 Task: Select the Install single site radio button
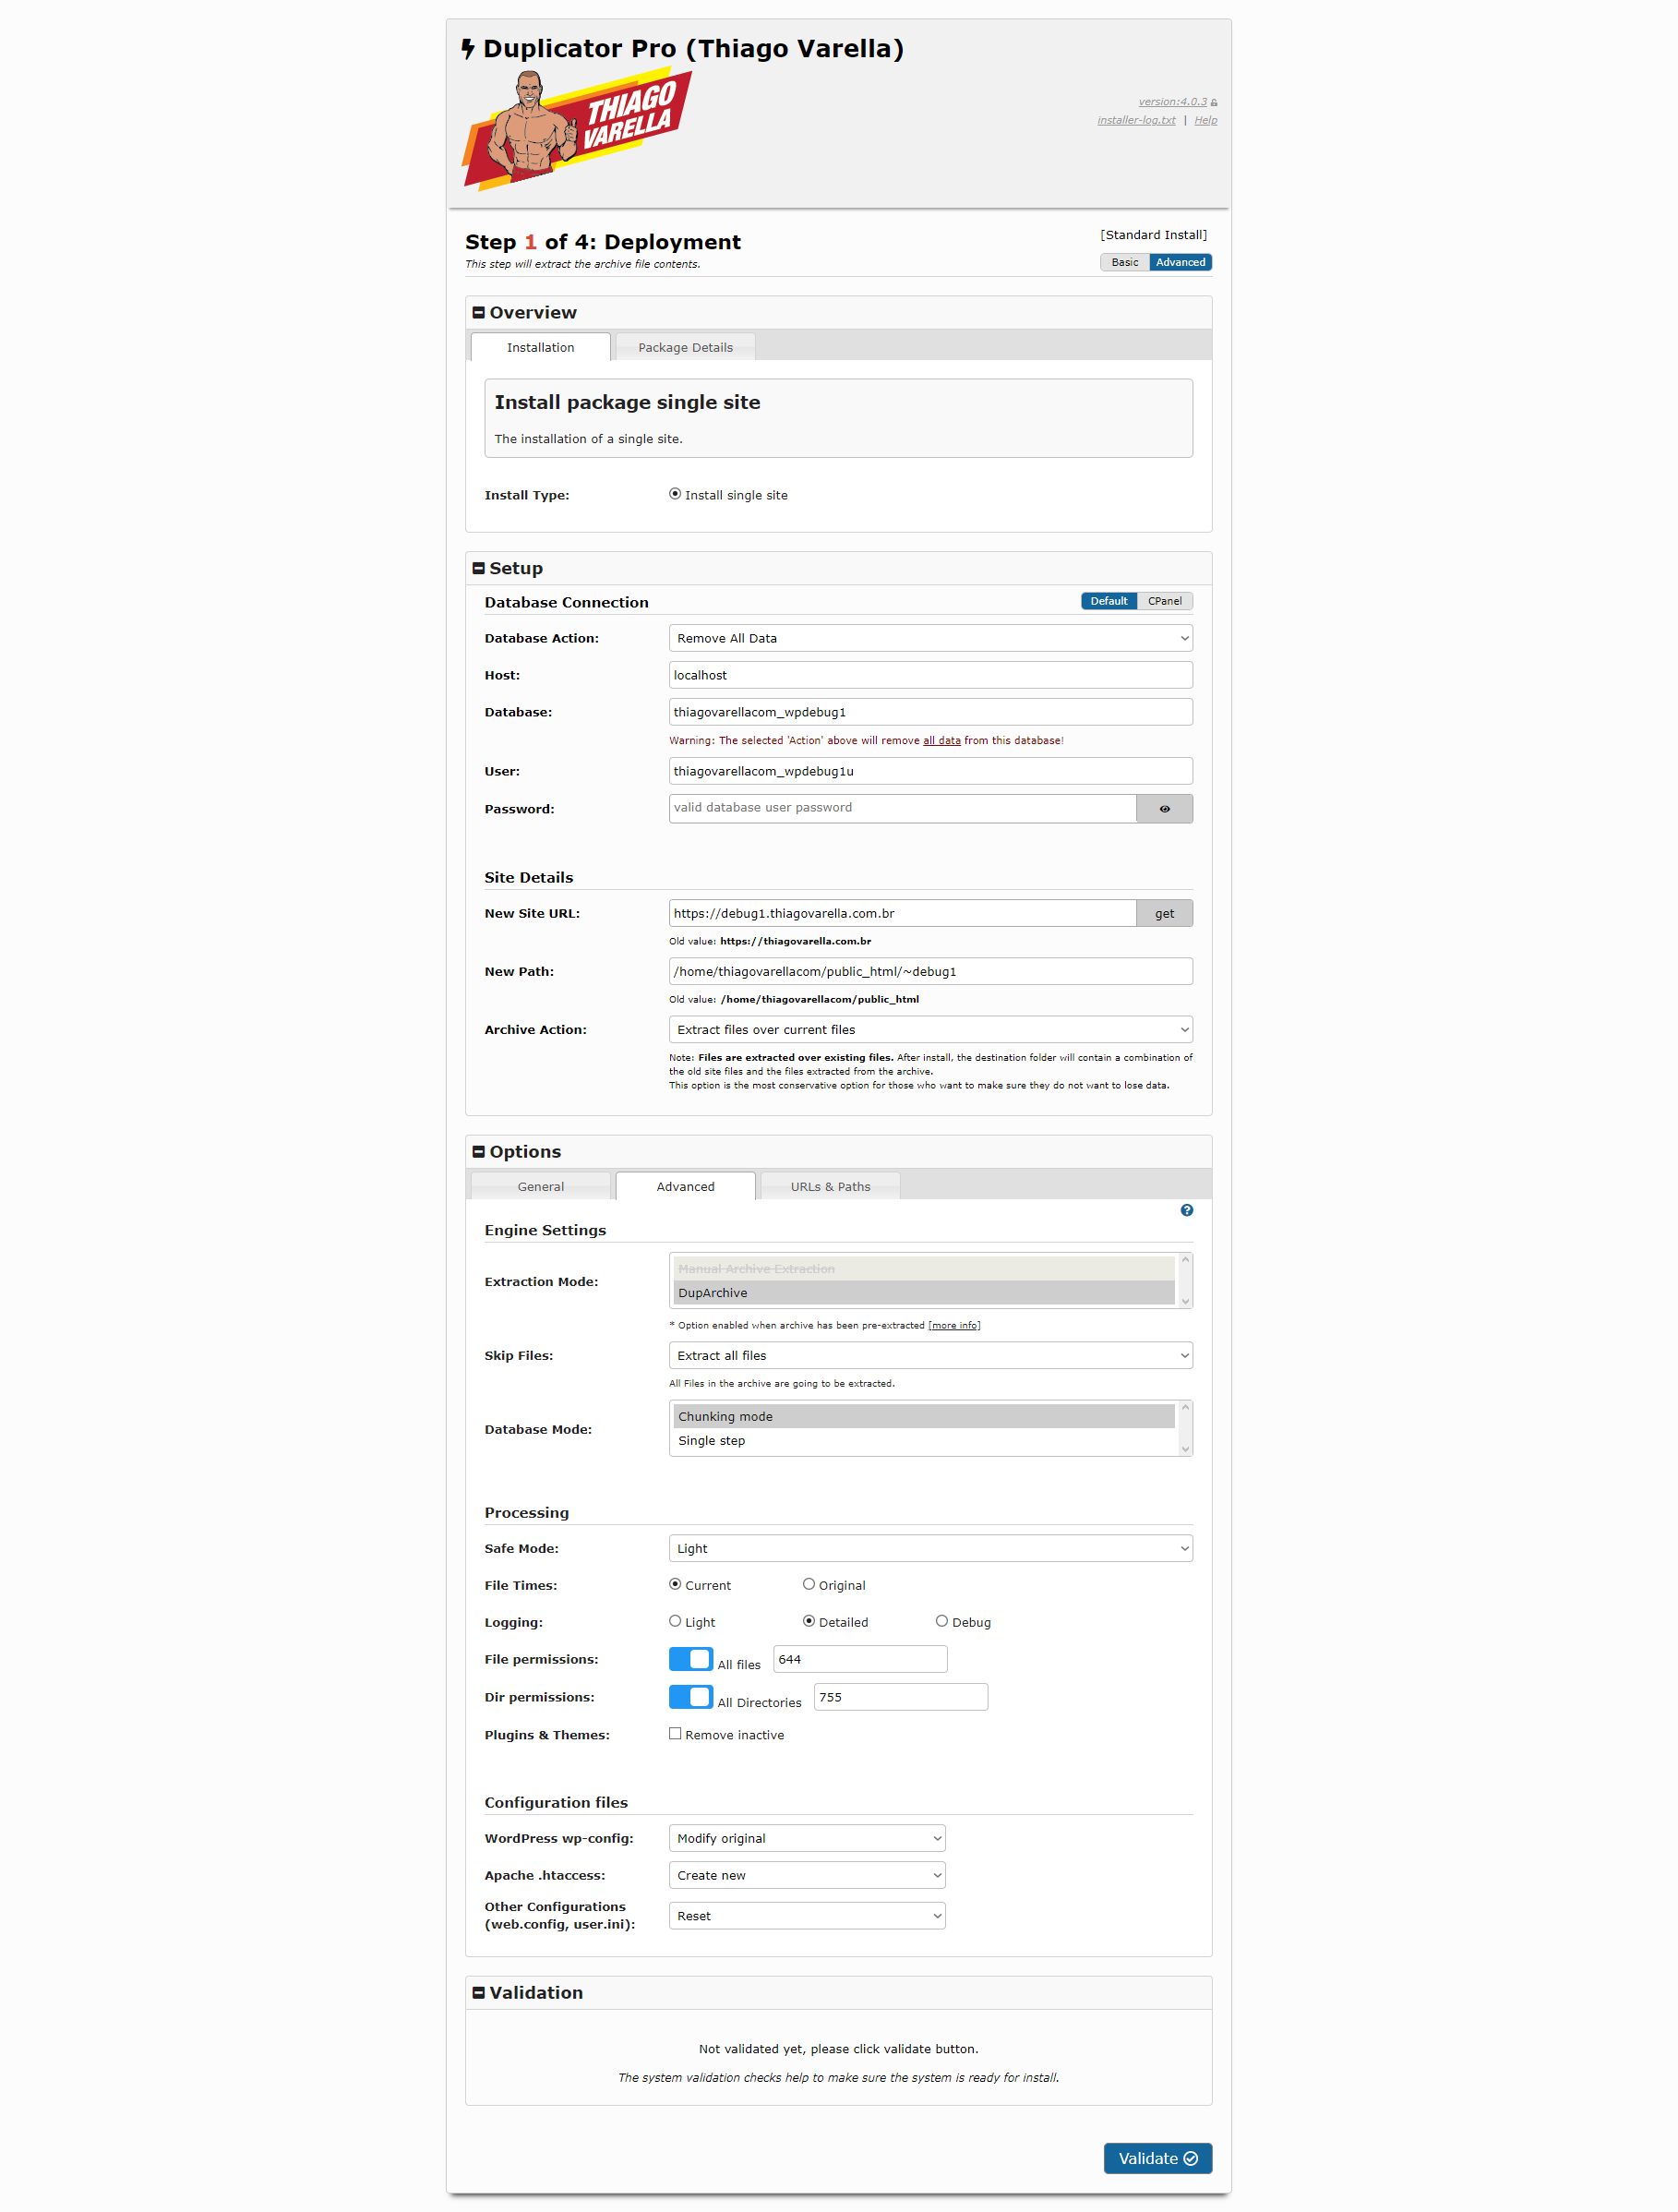[675, 494]
